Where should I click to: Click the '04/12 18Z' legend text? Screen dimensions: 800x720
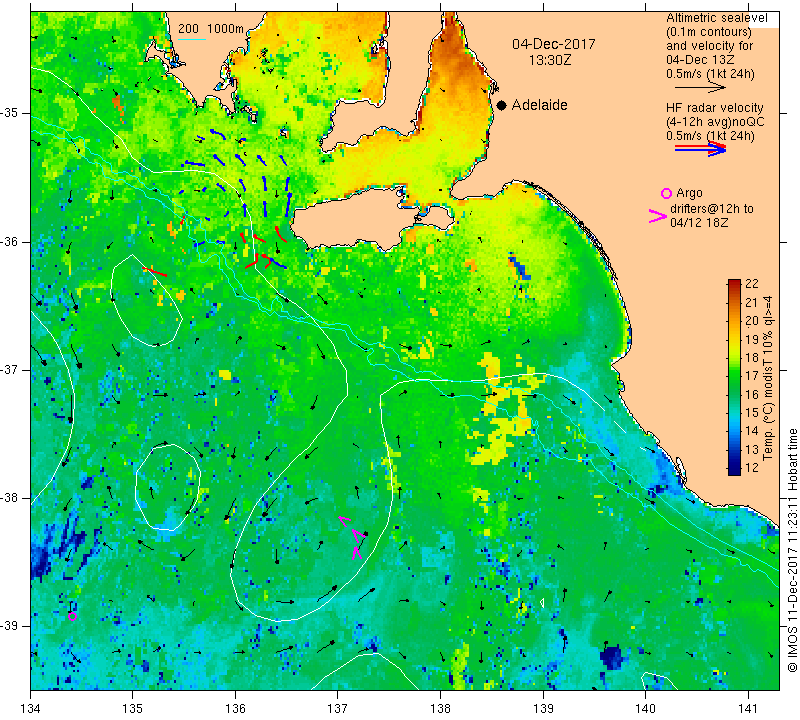click(699, 222)
